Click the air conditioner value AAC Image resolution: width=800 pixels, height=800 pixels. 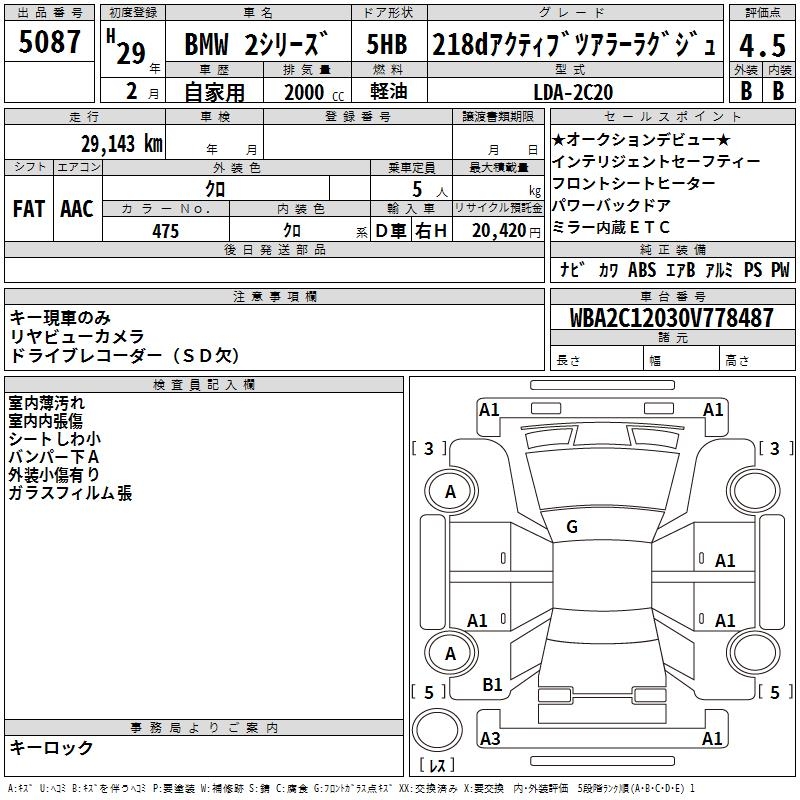point(77,209)
